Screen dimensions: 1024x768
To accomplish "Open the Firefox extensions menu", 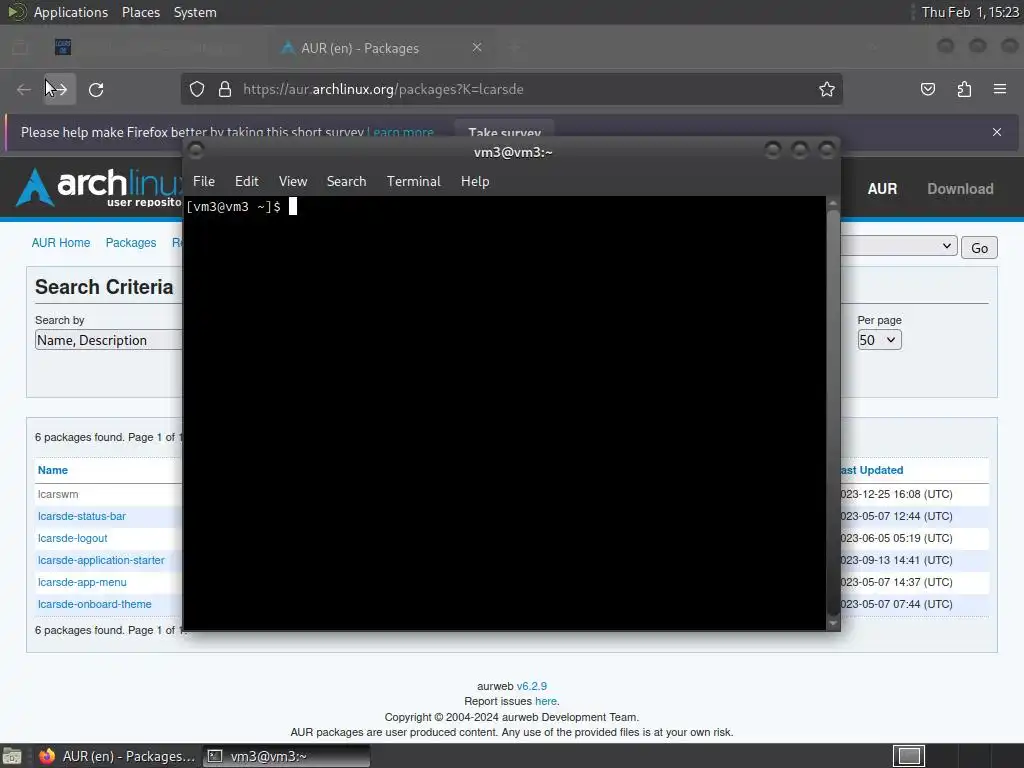I will click(x=964, y=89).
